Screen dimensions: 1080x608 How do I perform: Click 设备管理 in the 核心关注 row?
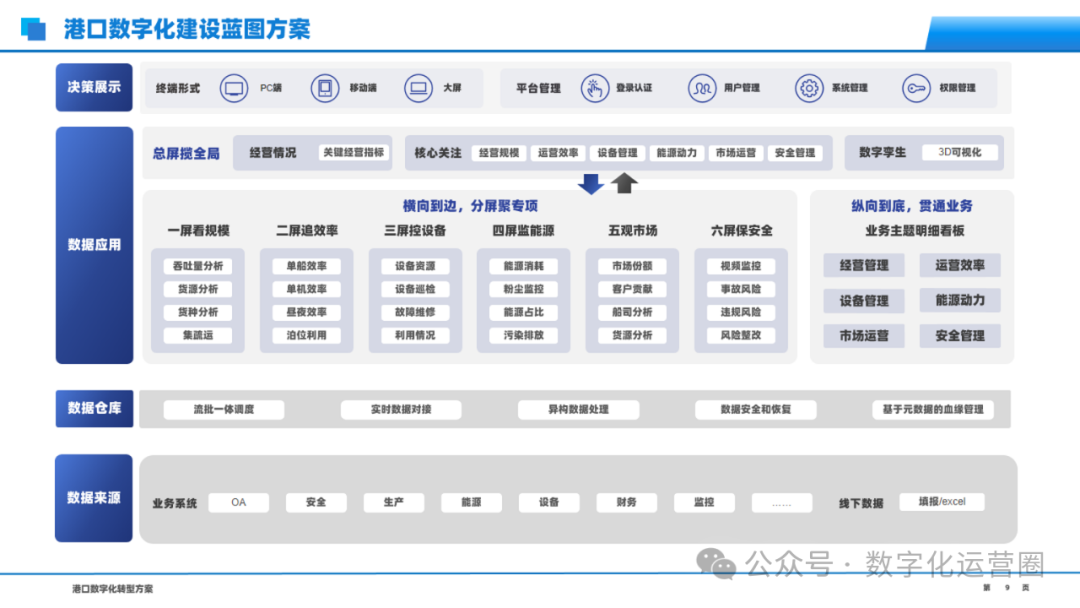[x=618, y=153]
